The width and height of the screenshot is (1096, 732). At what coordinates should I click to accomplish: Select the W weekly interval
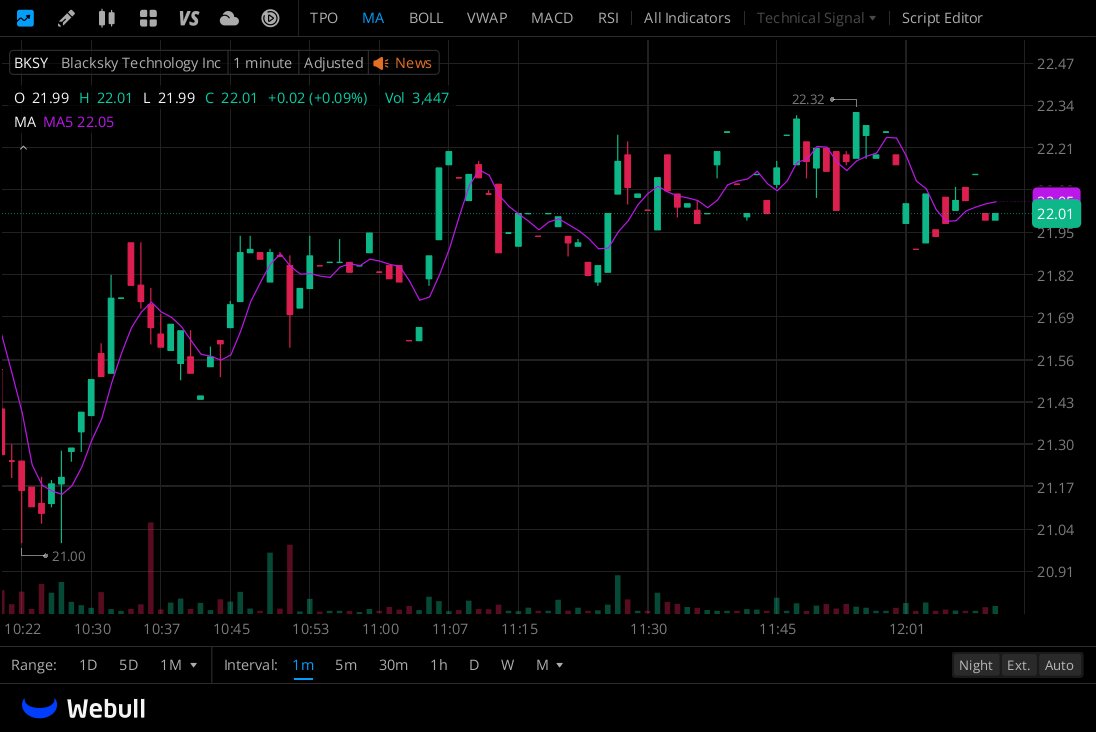507,665
